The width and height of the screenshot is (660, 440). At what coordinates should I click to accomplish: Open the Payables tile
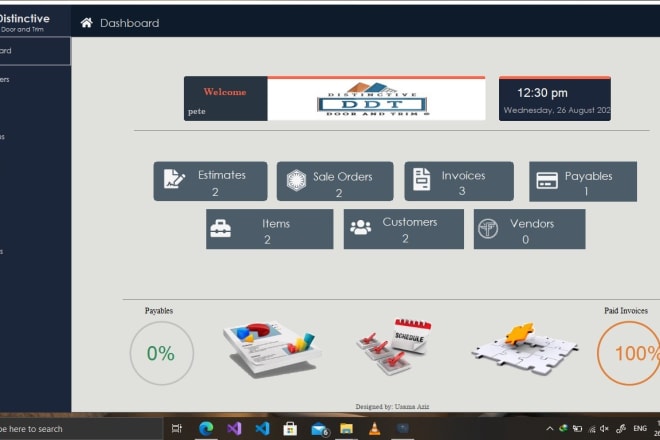[x=583, y=181]
